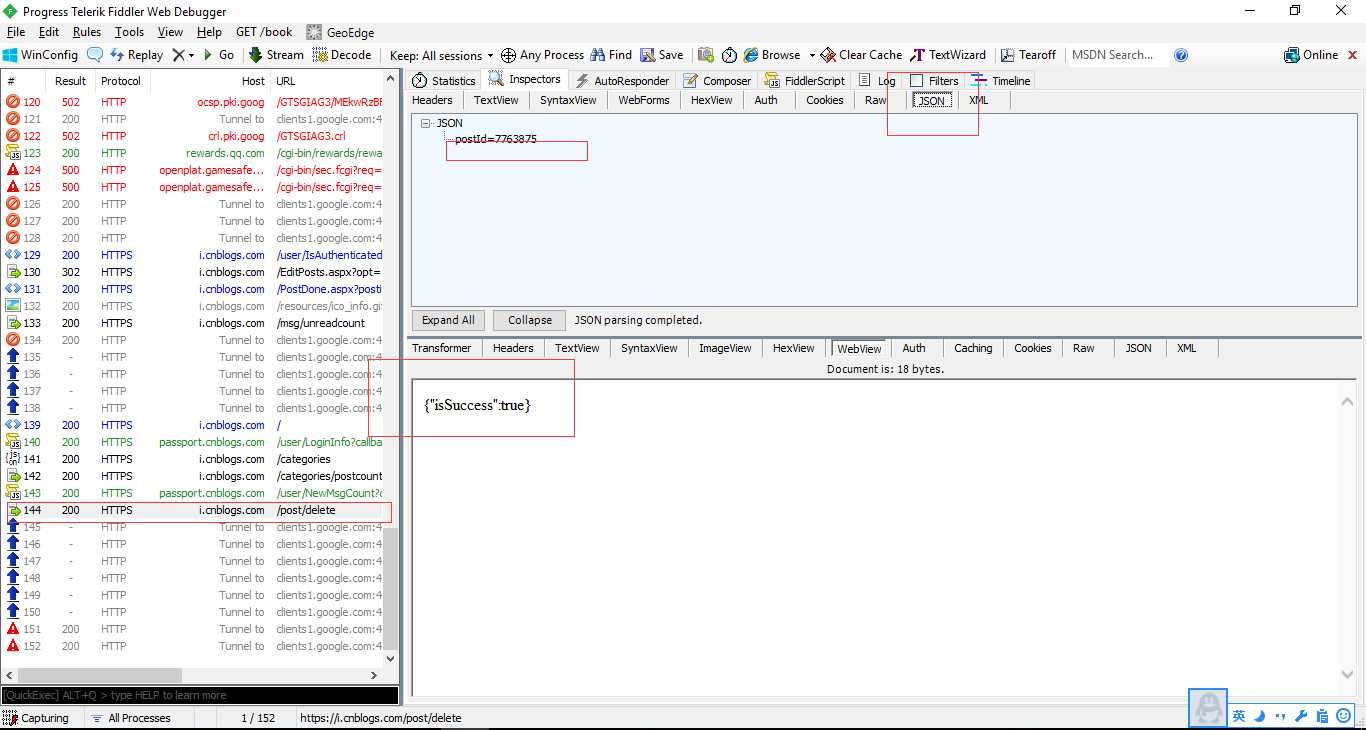Click the Decode icon in toolbar
This screenshot has width=1366, height=730.
click(x=320, y=55)
